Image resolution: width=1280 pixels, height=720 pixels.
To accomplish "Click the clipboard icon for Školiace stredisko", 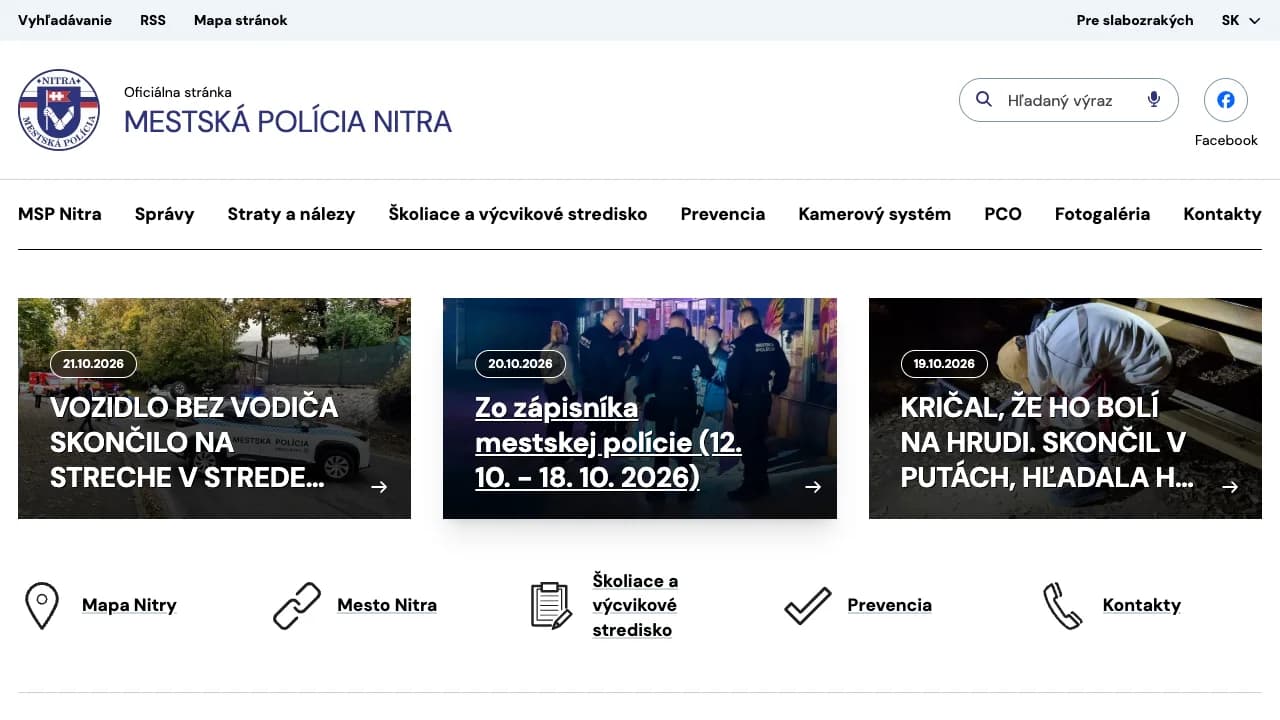I will point(551,605).
